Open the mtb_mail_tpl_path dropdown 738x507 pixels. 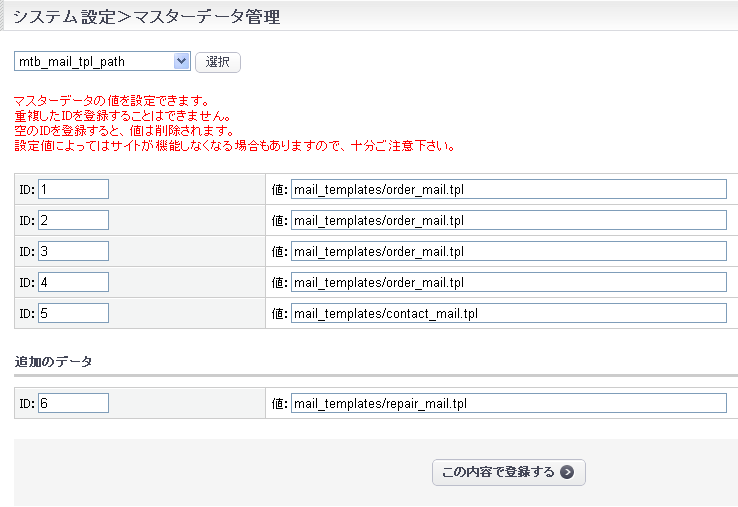pyautogui.click(x=102, y=62)
